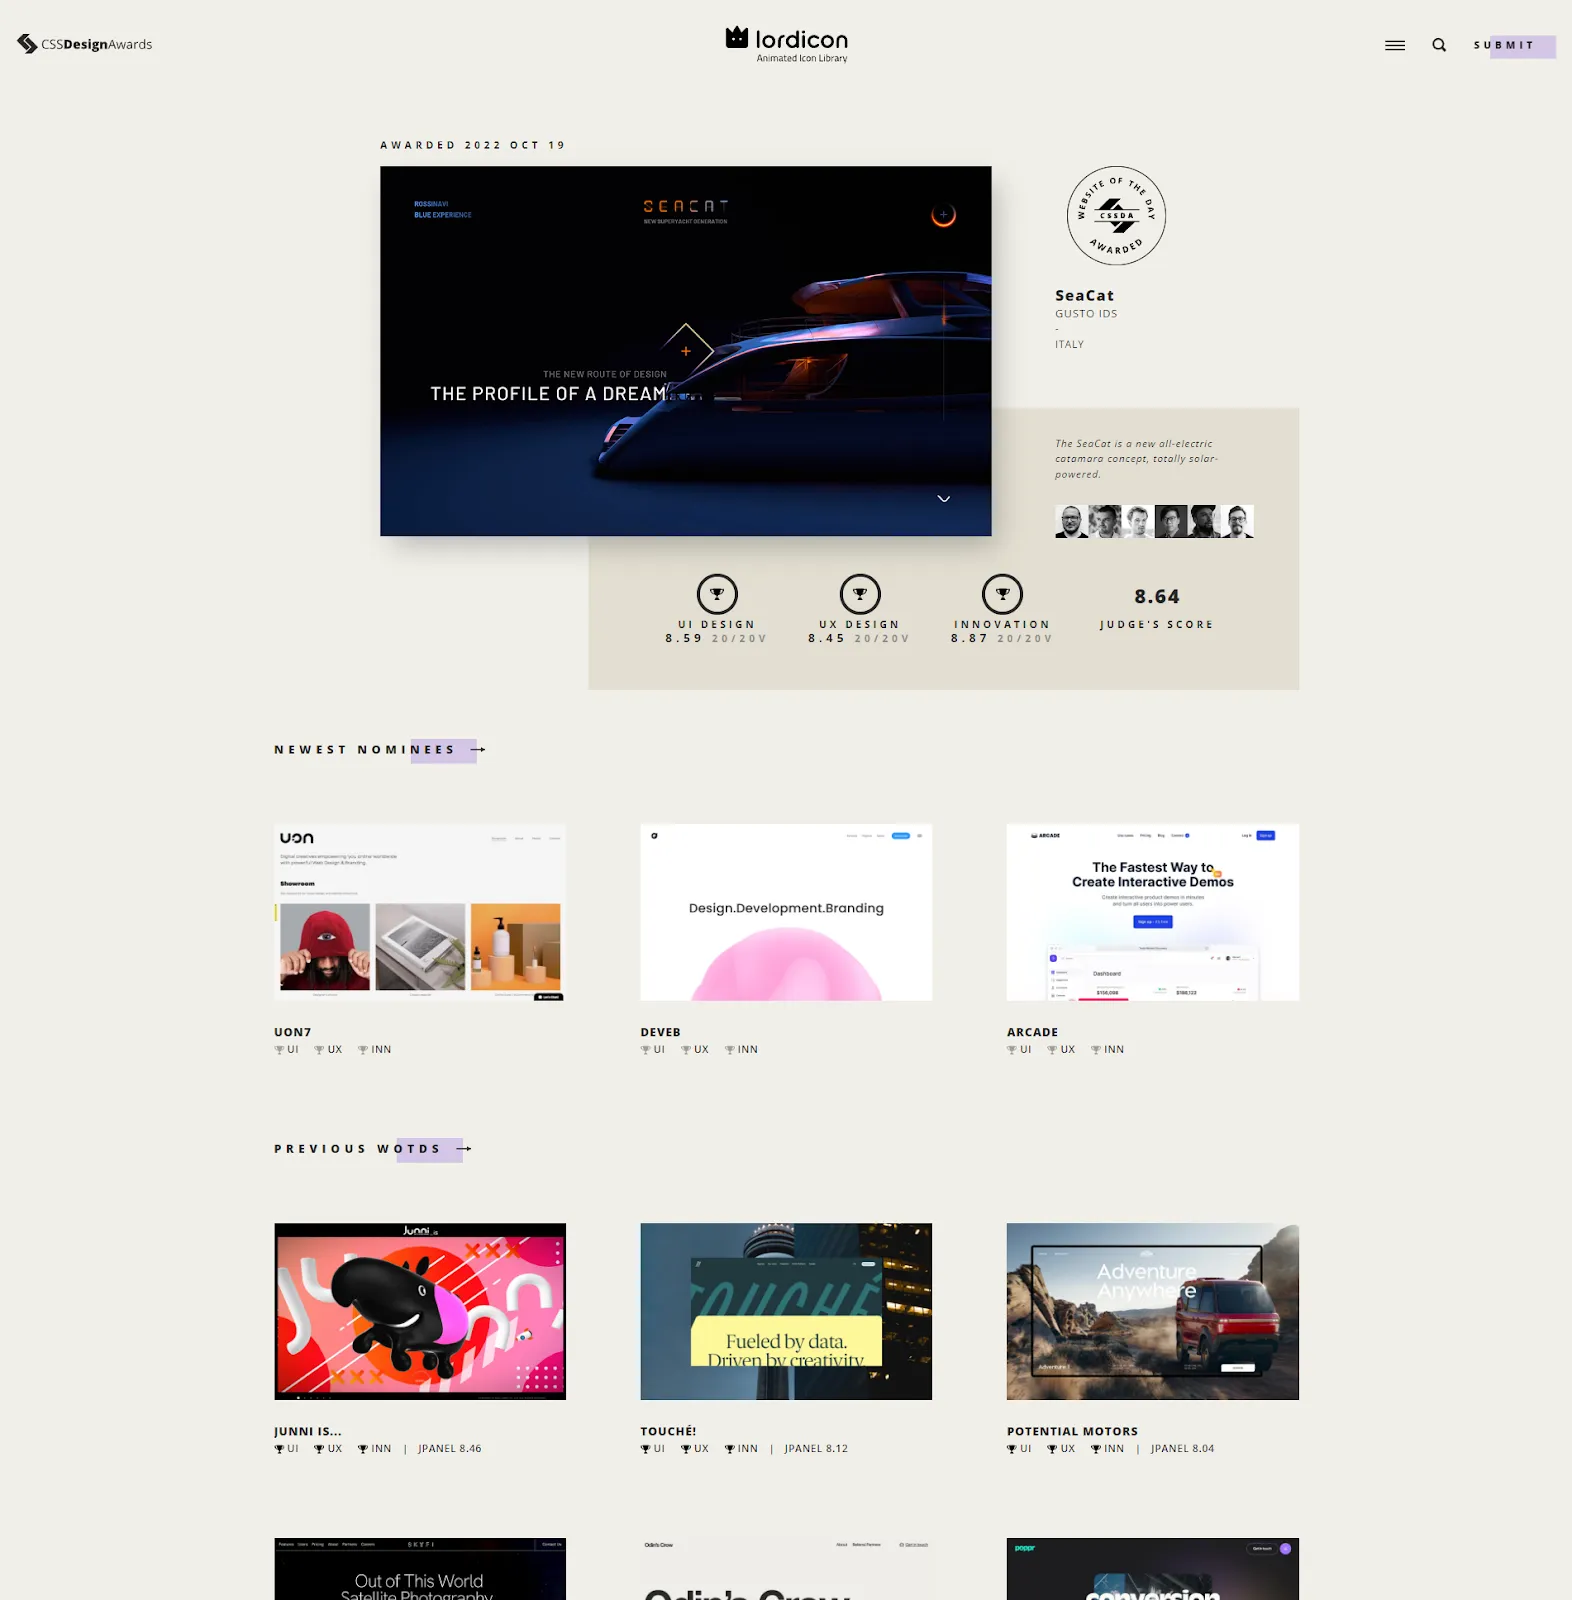Open the NEWEST NOMINEES section link
The height and width of the screenshot is (1600, 1572).
(x=365, y=749)
